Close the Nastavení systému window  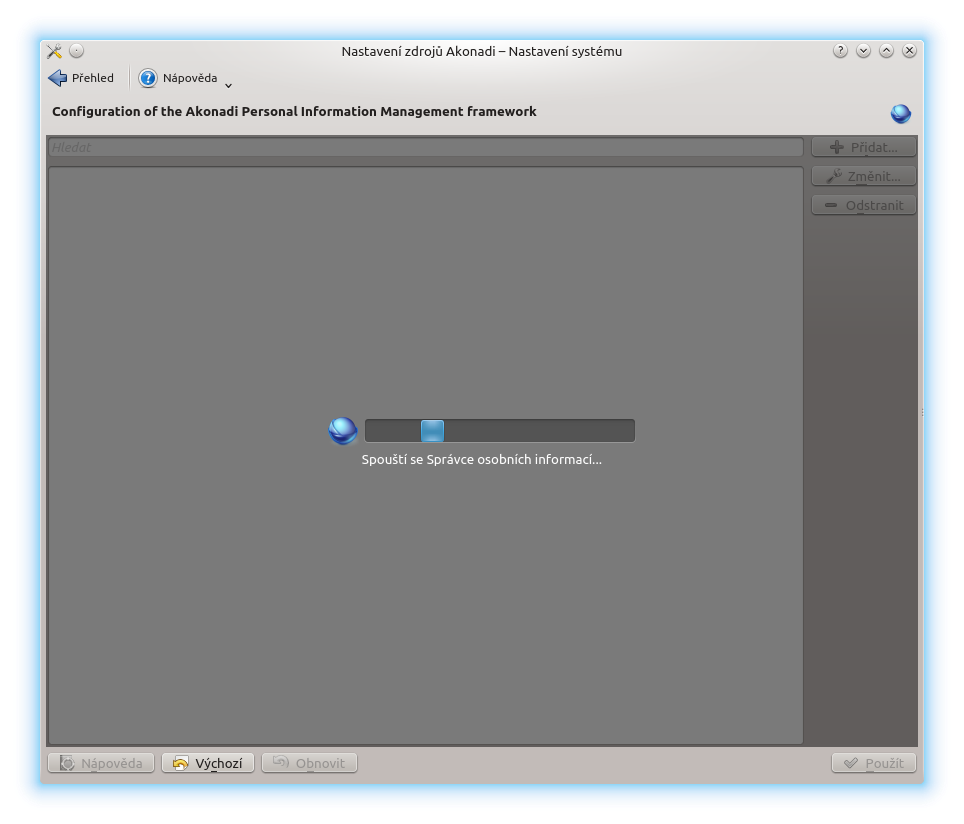click(x=909, y=50)
